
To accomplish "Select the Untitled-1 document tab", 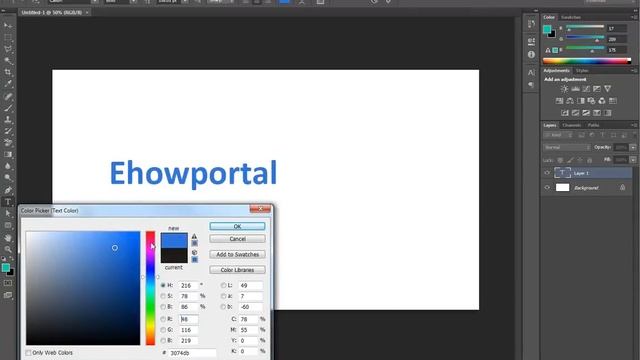I will pyautogui.click(x=52, y=13).
